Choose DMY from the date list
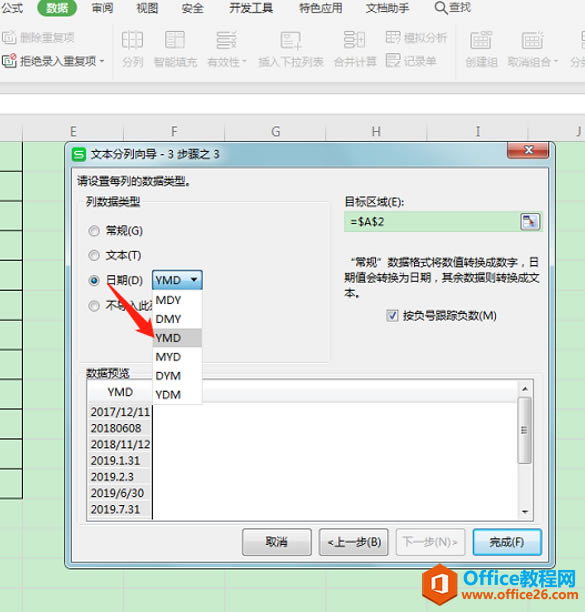The height and width of the screenshot is (612, 585). (177, 319)
